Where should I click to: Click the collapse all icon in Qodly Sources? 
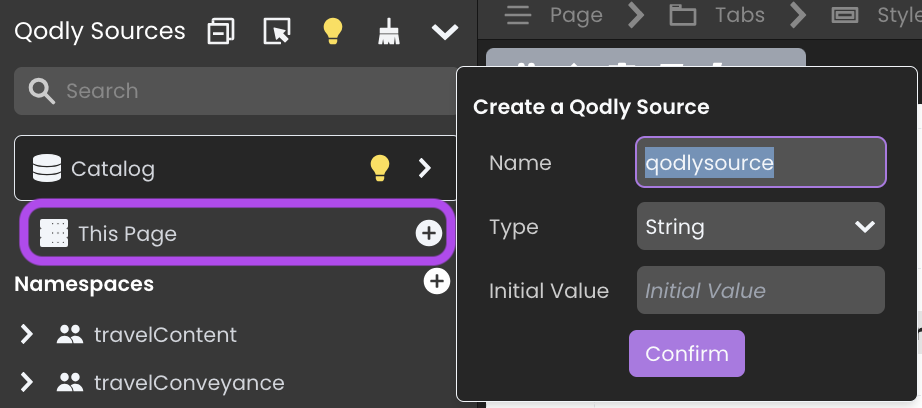221,31
